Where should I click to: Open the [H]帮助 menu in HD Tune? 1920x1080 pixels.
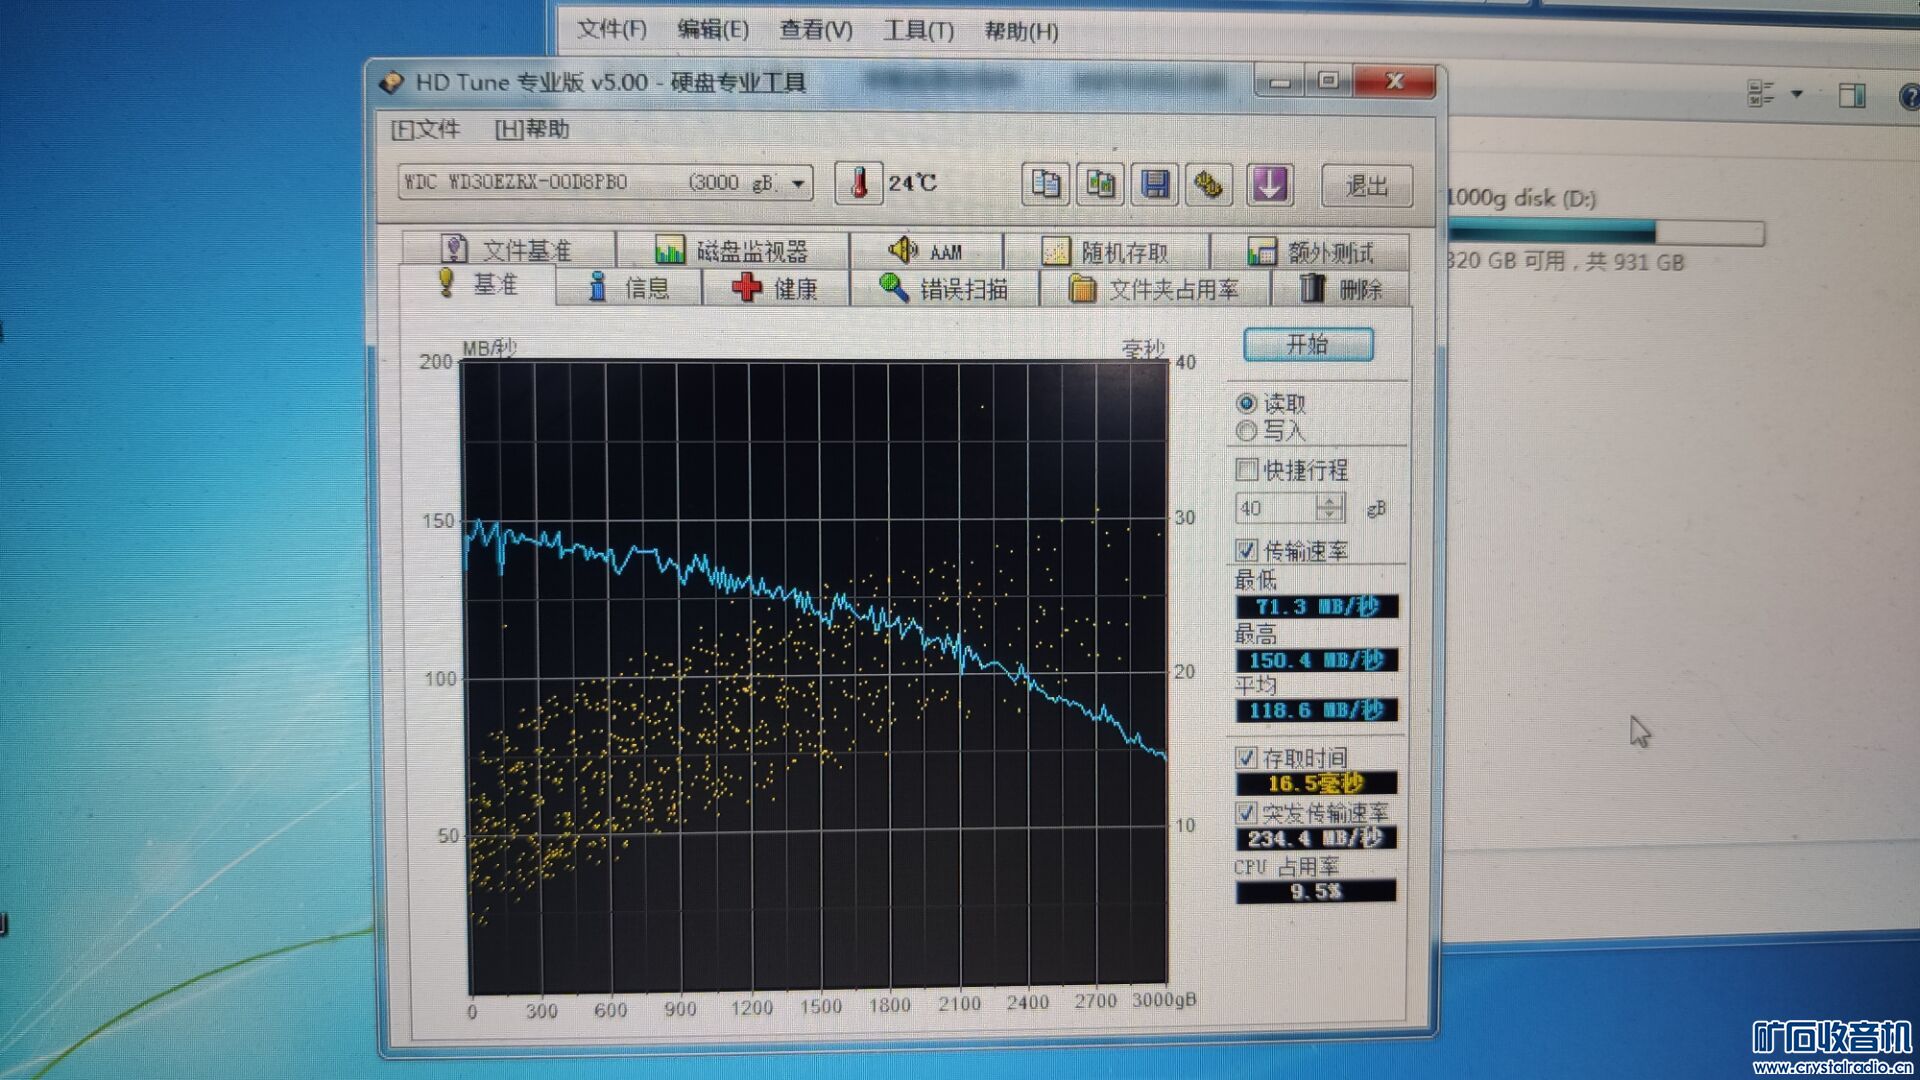click(x=532, y=129)
